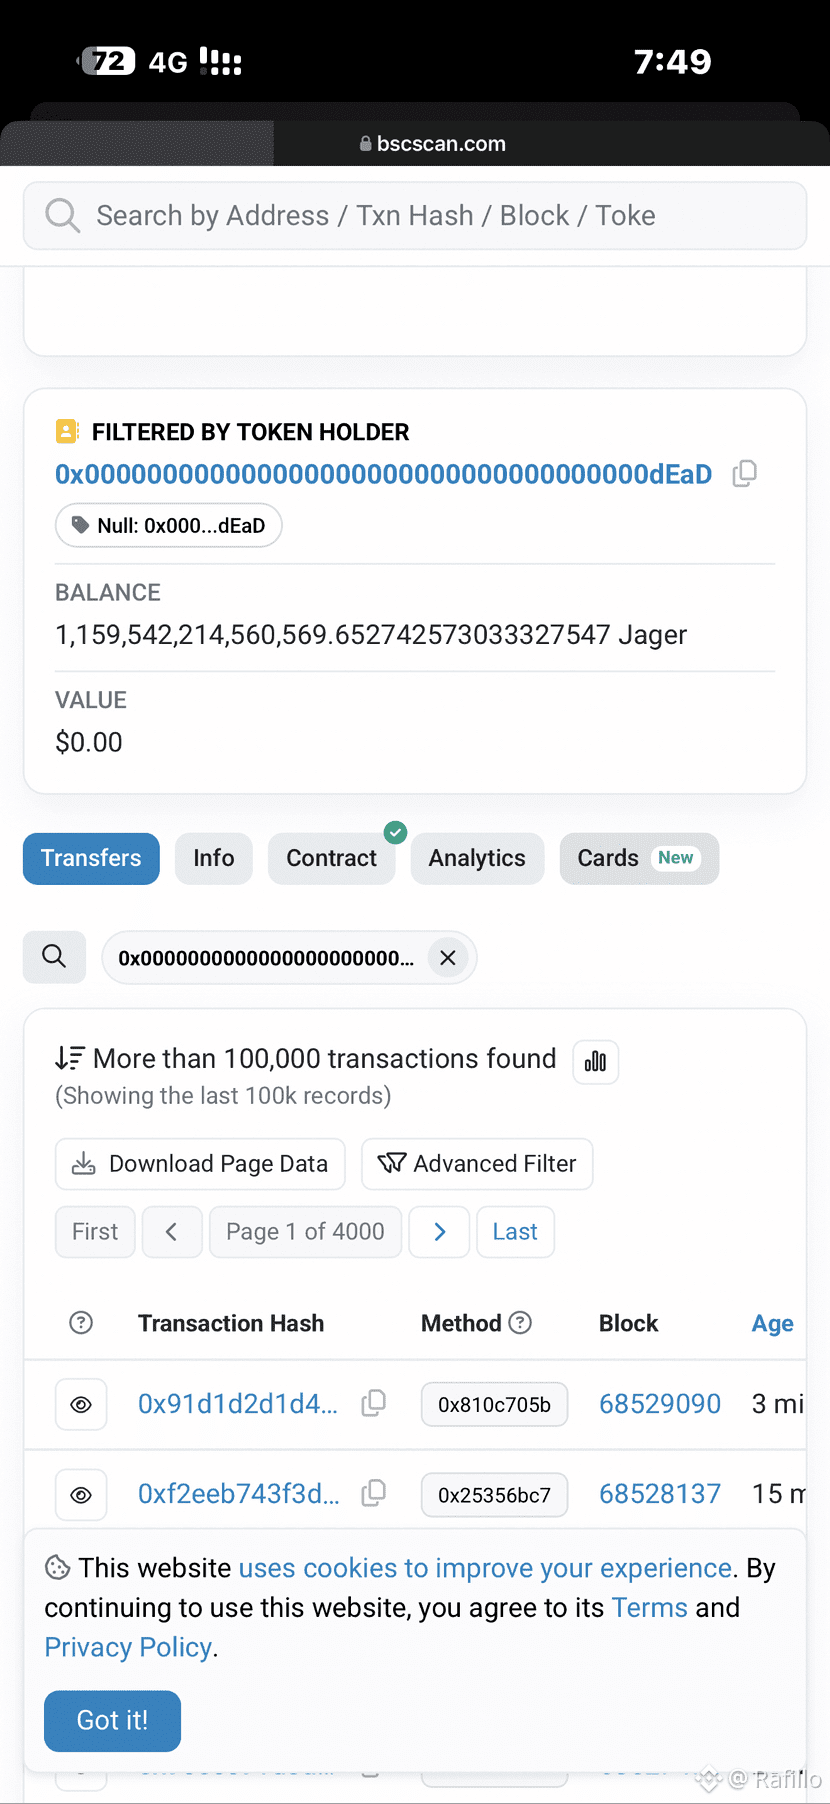The width and height of the screenshot is (830, 1804).
Task: Copy the dEaD holder address
Action: (x=744, y=474)
